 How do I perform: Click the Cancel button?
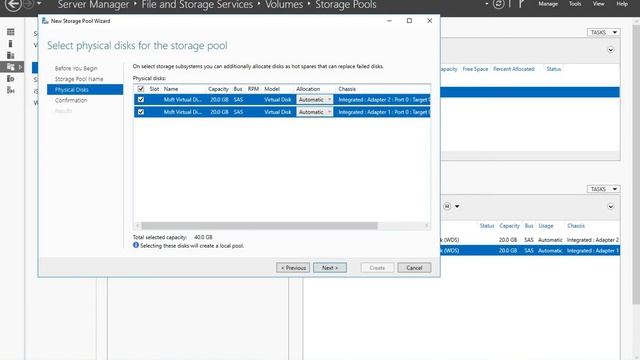point(414,268)
